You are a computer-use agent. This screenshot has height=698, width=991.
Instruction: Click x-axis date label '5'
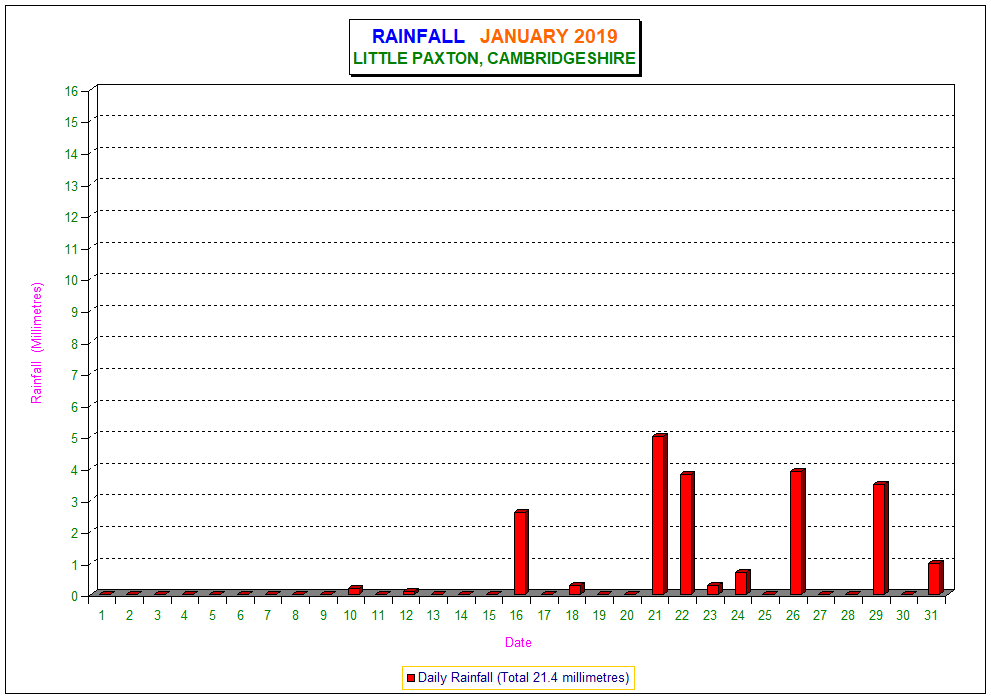coord(212,615)
